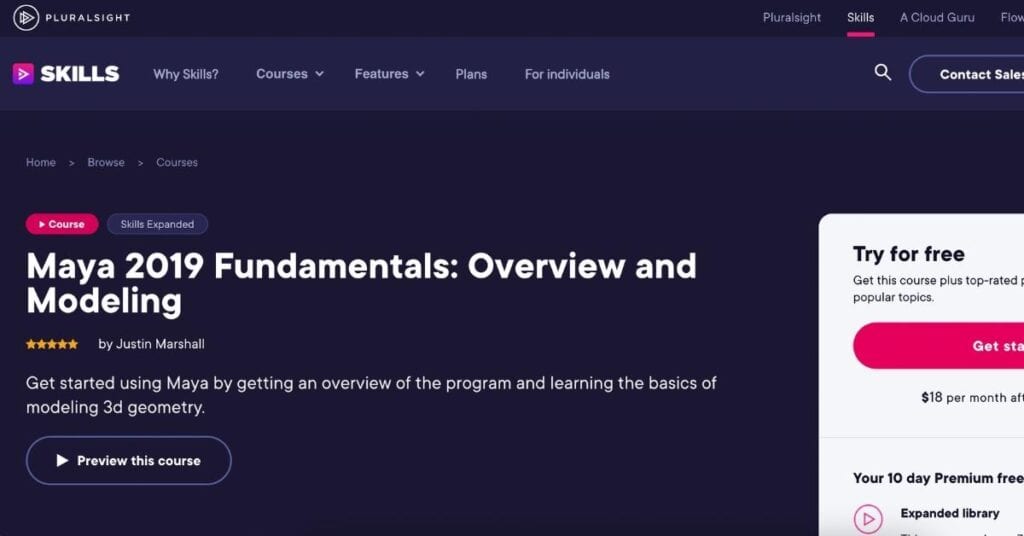This screenshot has width=1024, height=536.
Task: Click the $18 per month text
Action: pos(972,397)
